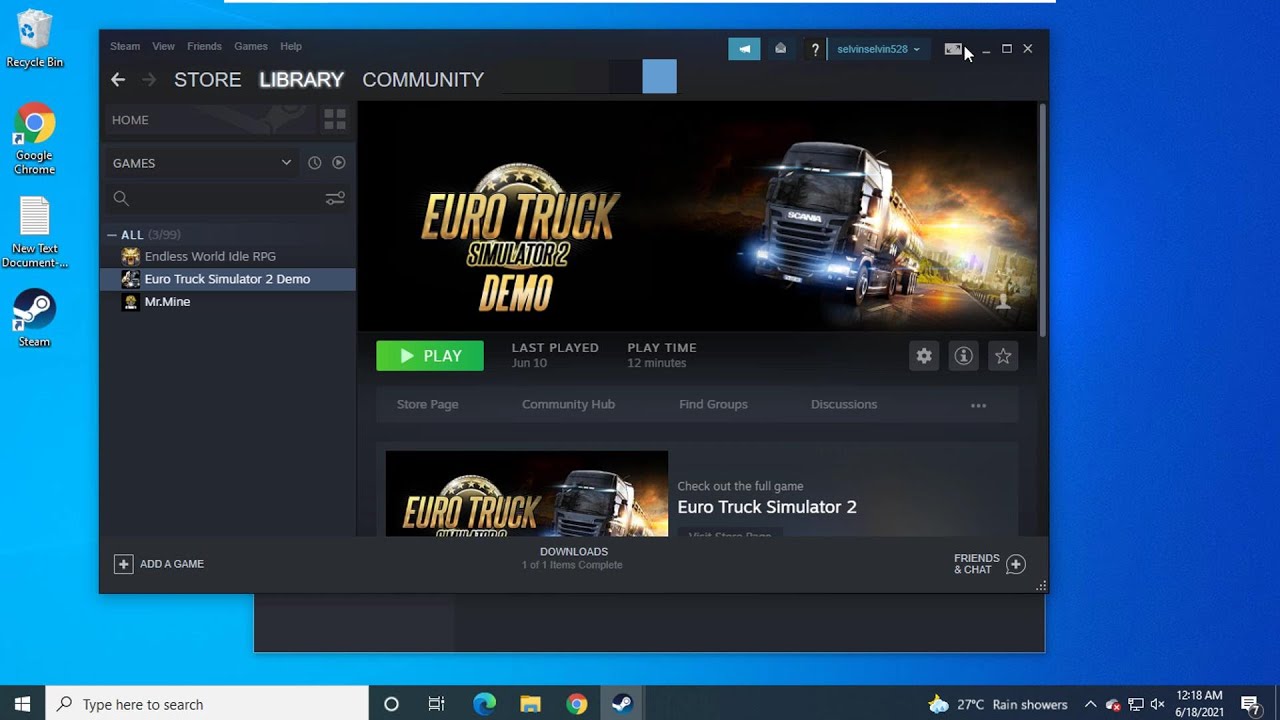Launch Steam desktop shortcut
The width and height of the screenshot is (1280, 720).
tap(34, 318)
